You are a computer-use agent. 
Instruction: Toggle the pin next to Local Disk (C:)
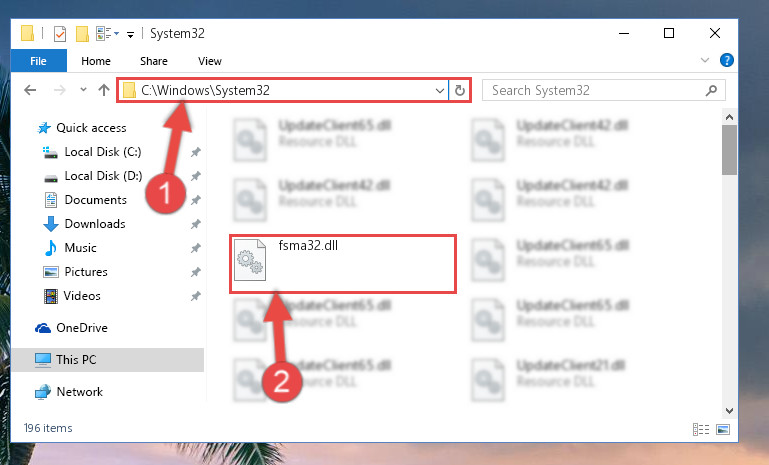pos(195,152)
